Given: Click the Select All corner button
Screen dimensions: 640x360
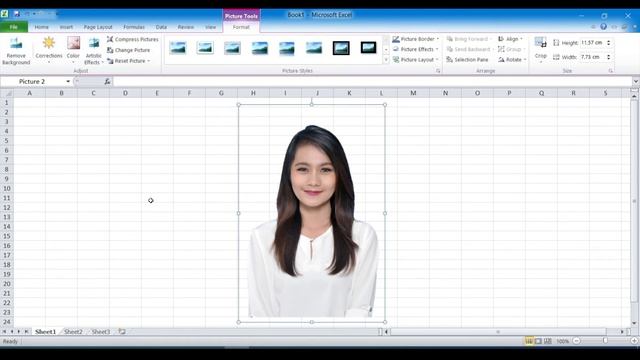Looking at the screenshot, I should [7, 93].
